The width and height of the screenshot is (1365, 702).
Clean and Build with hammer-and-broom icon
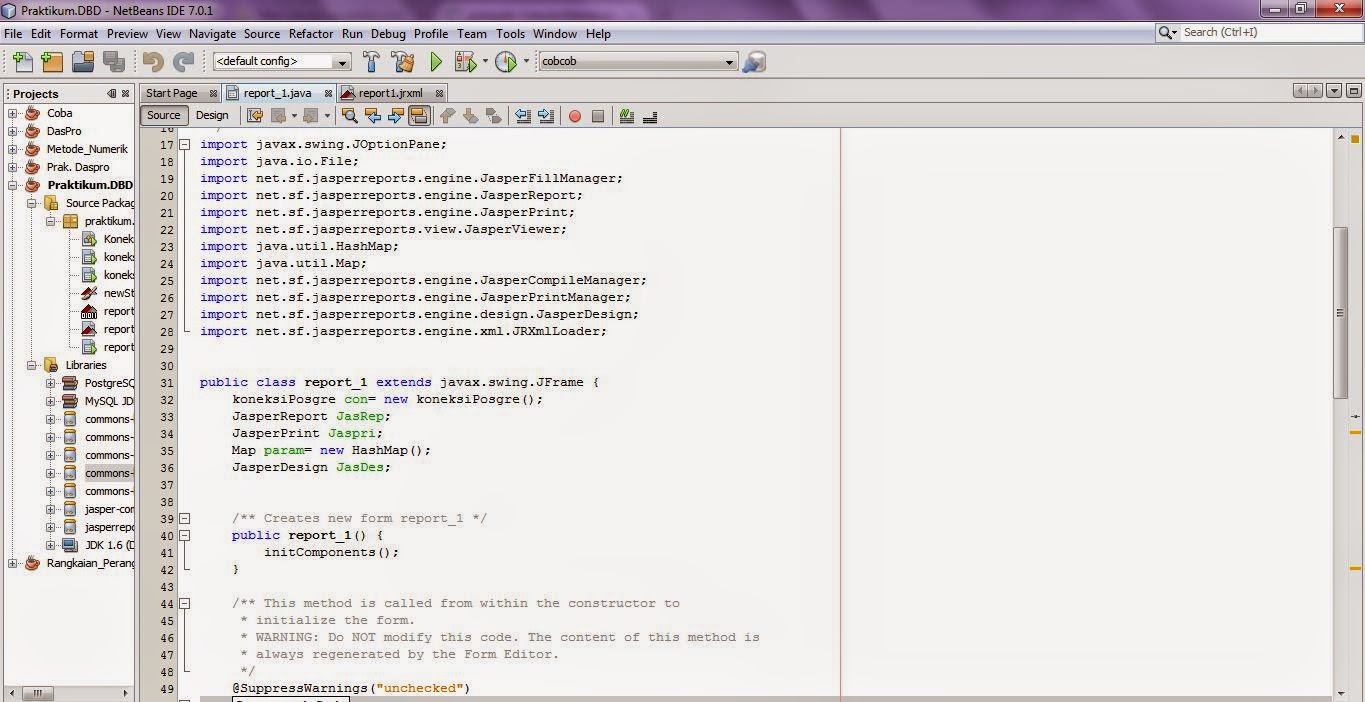(402, 61)
